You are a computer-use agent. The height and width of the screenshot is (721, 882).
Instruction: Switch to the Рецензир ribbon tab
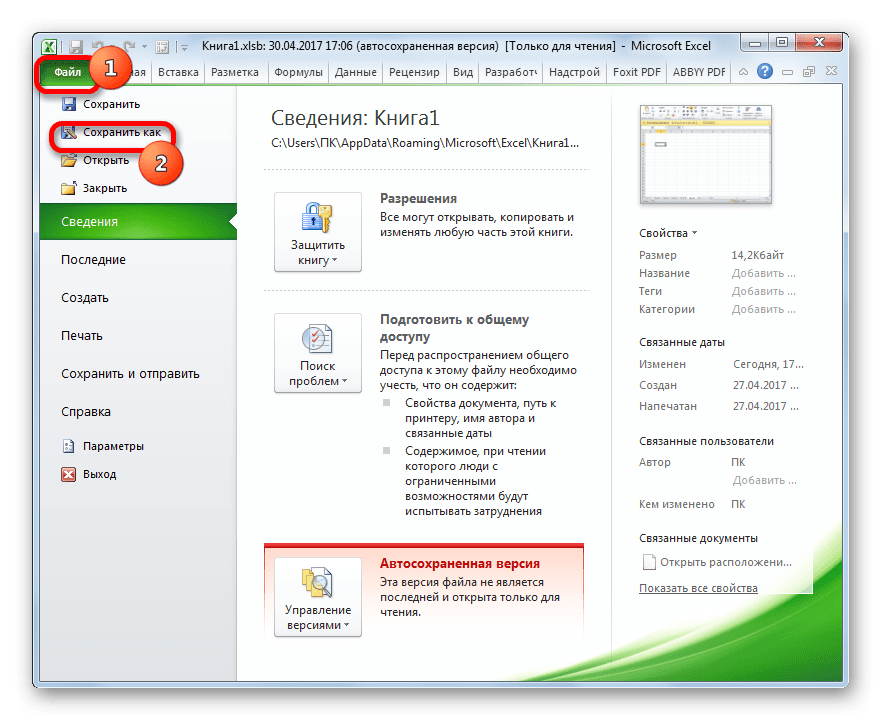(414, 72)
